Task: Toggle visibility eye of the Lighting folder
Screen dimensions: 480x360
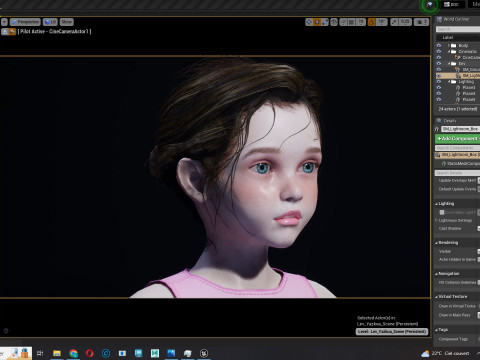Action: (439, 81)
